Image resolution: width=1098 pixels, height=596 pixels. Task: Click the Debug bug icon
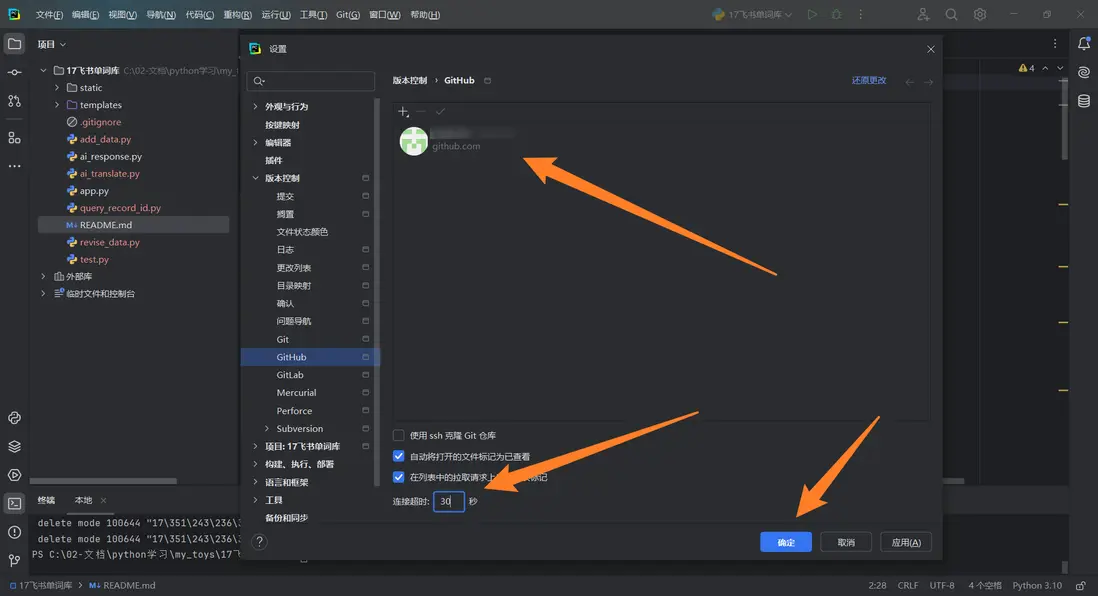pyautogui.click(x=836, y=14)
